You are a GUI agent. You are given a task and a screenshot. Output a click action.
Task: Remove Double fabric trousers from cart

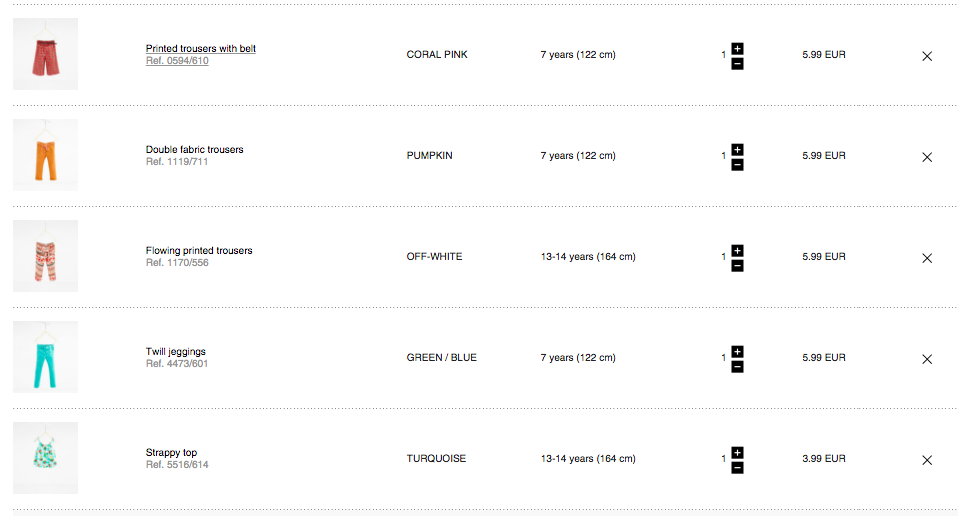(927, 157)
